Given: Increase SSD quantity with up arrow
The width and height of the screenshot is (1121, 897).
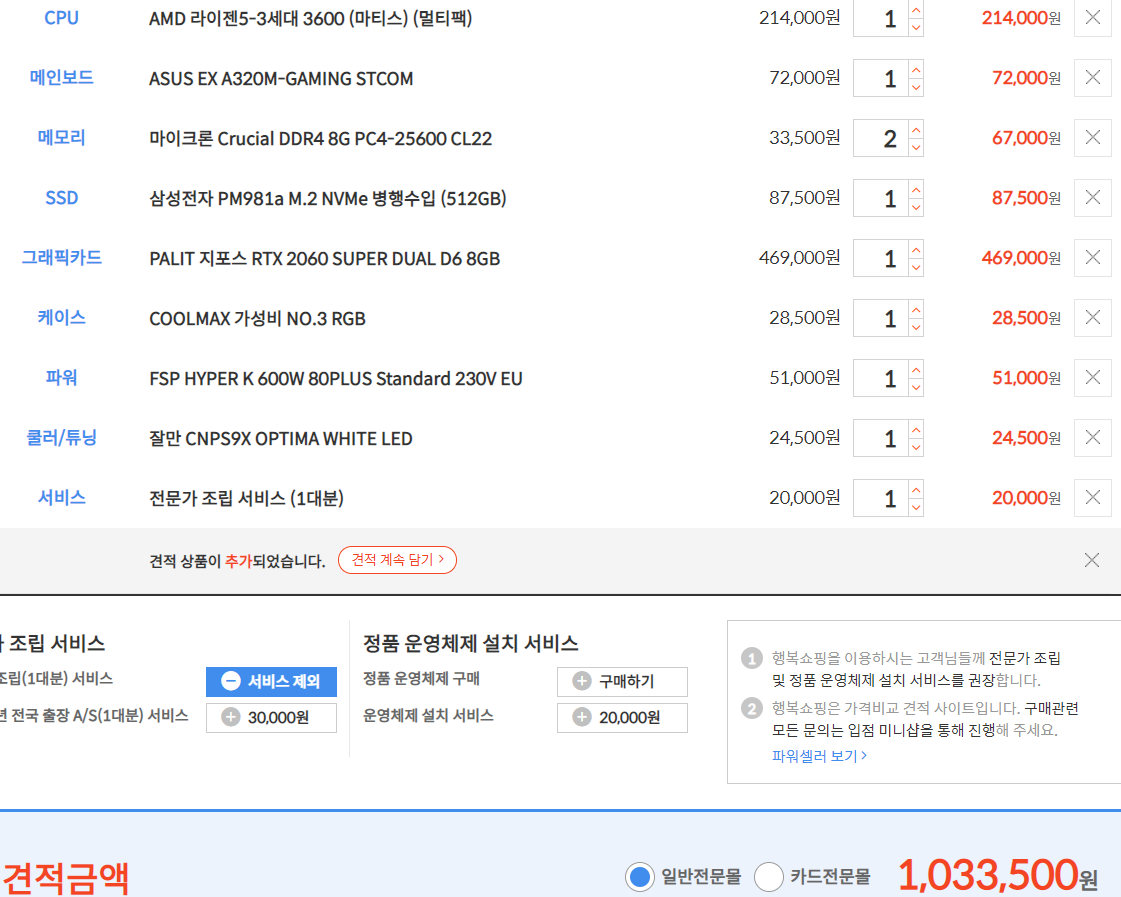Looking at the screenshot, I should click(x=916, y=189).
